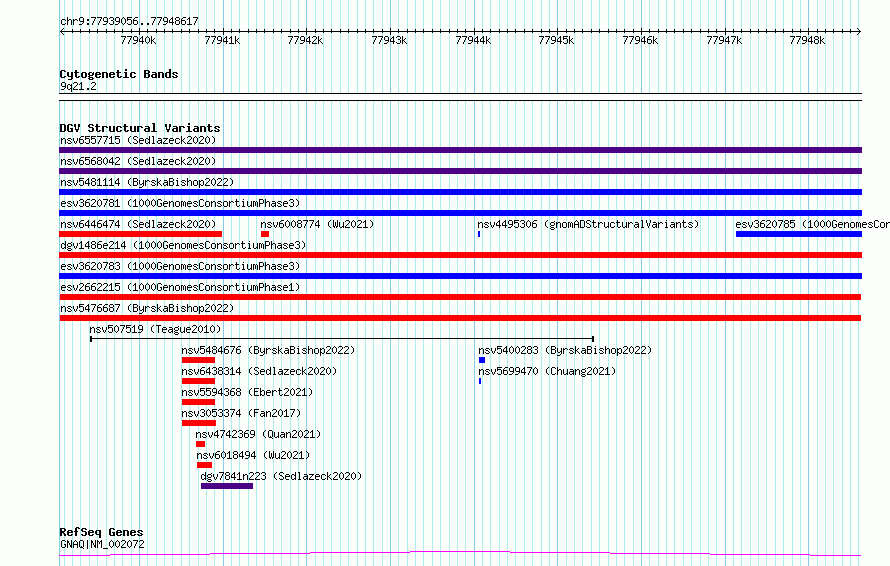This screenshot has width=890, height=566.
Task: Select the red bar under nsv5476687
Action: coord(460,318)
